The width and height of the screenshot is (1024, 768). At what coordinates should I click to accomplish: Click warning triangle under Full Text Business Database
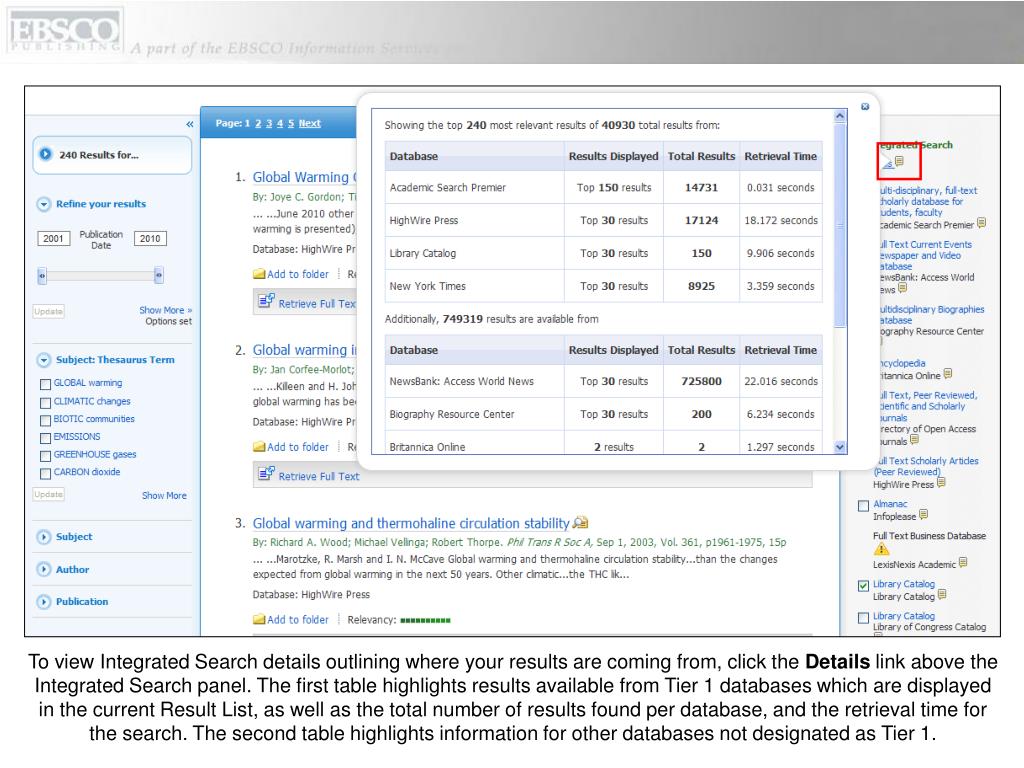point(882,549)
